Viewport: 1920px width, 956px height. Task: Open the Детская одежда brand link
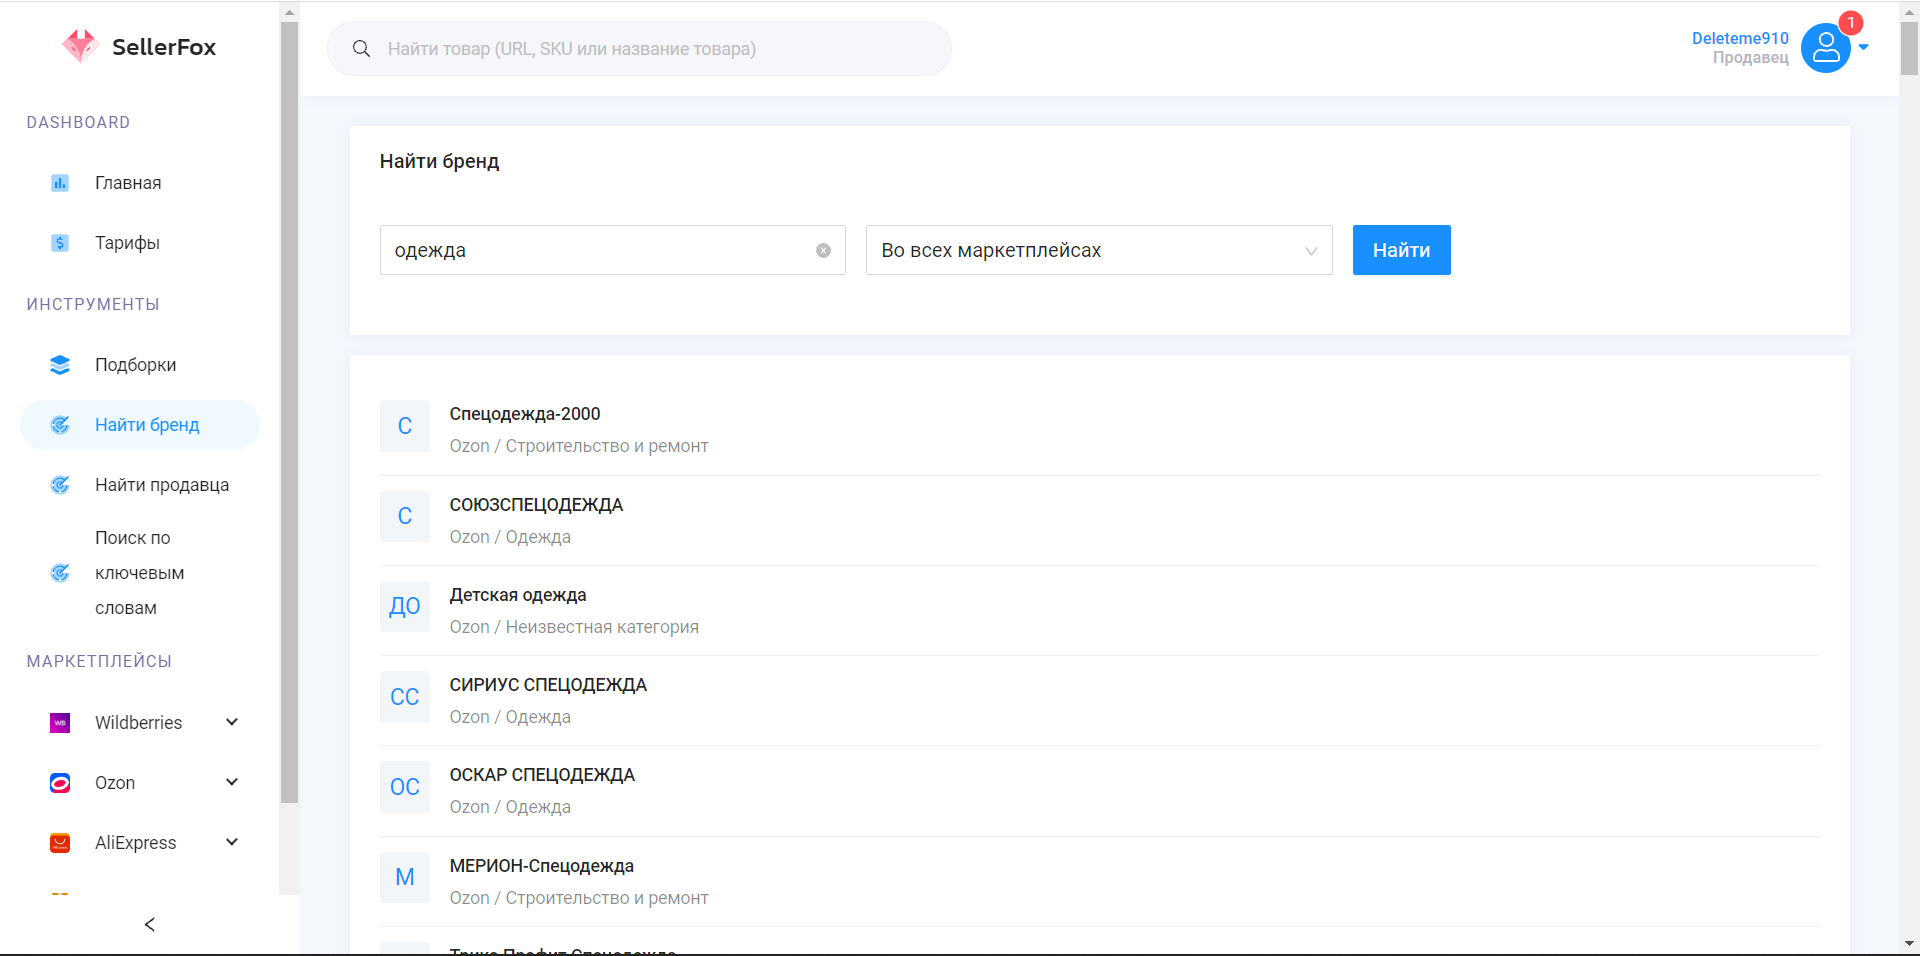pyautogui.click(x=518, y=595)
